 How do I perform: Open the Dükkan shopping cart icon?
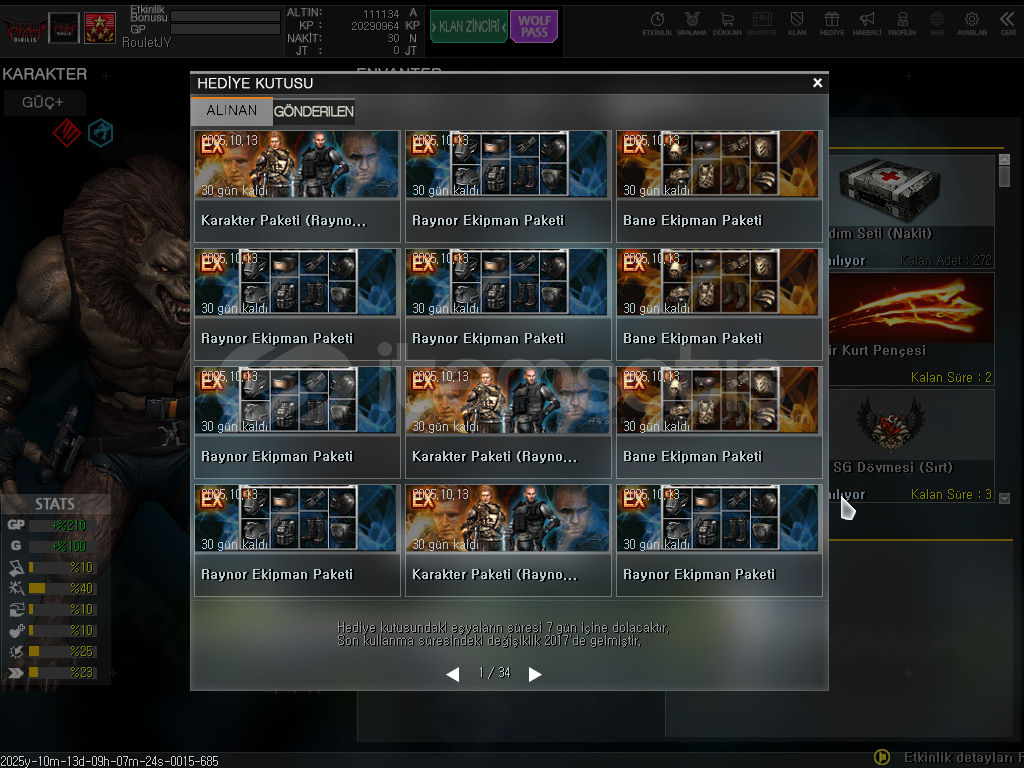point(727,23)
